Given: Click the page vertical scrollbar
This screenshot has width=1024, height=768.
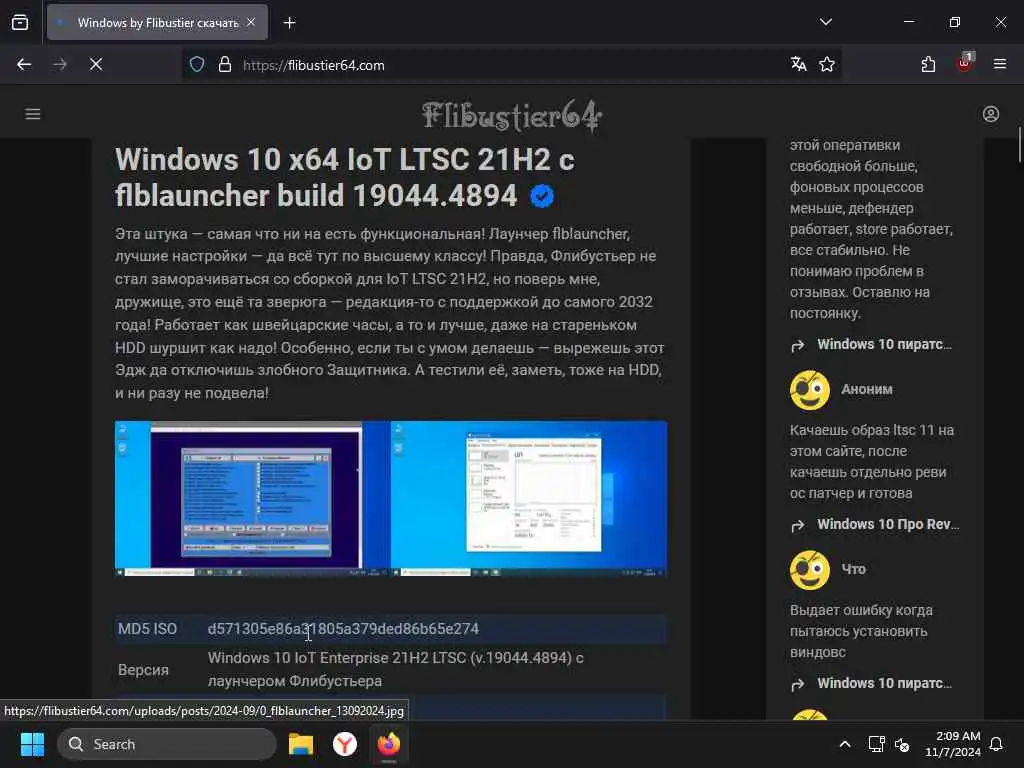Looking at the screenshot, I should [1019, 145].
